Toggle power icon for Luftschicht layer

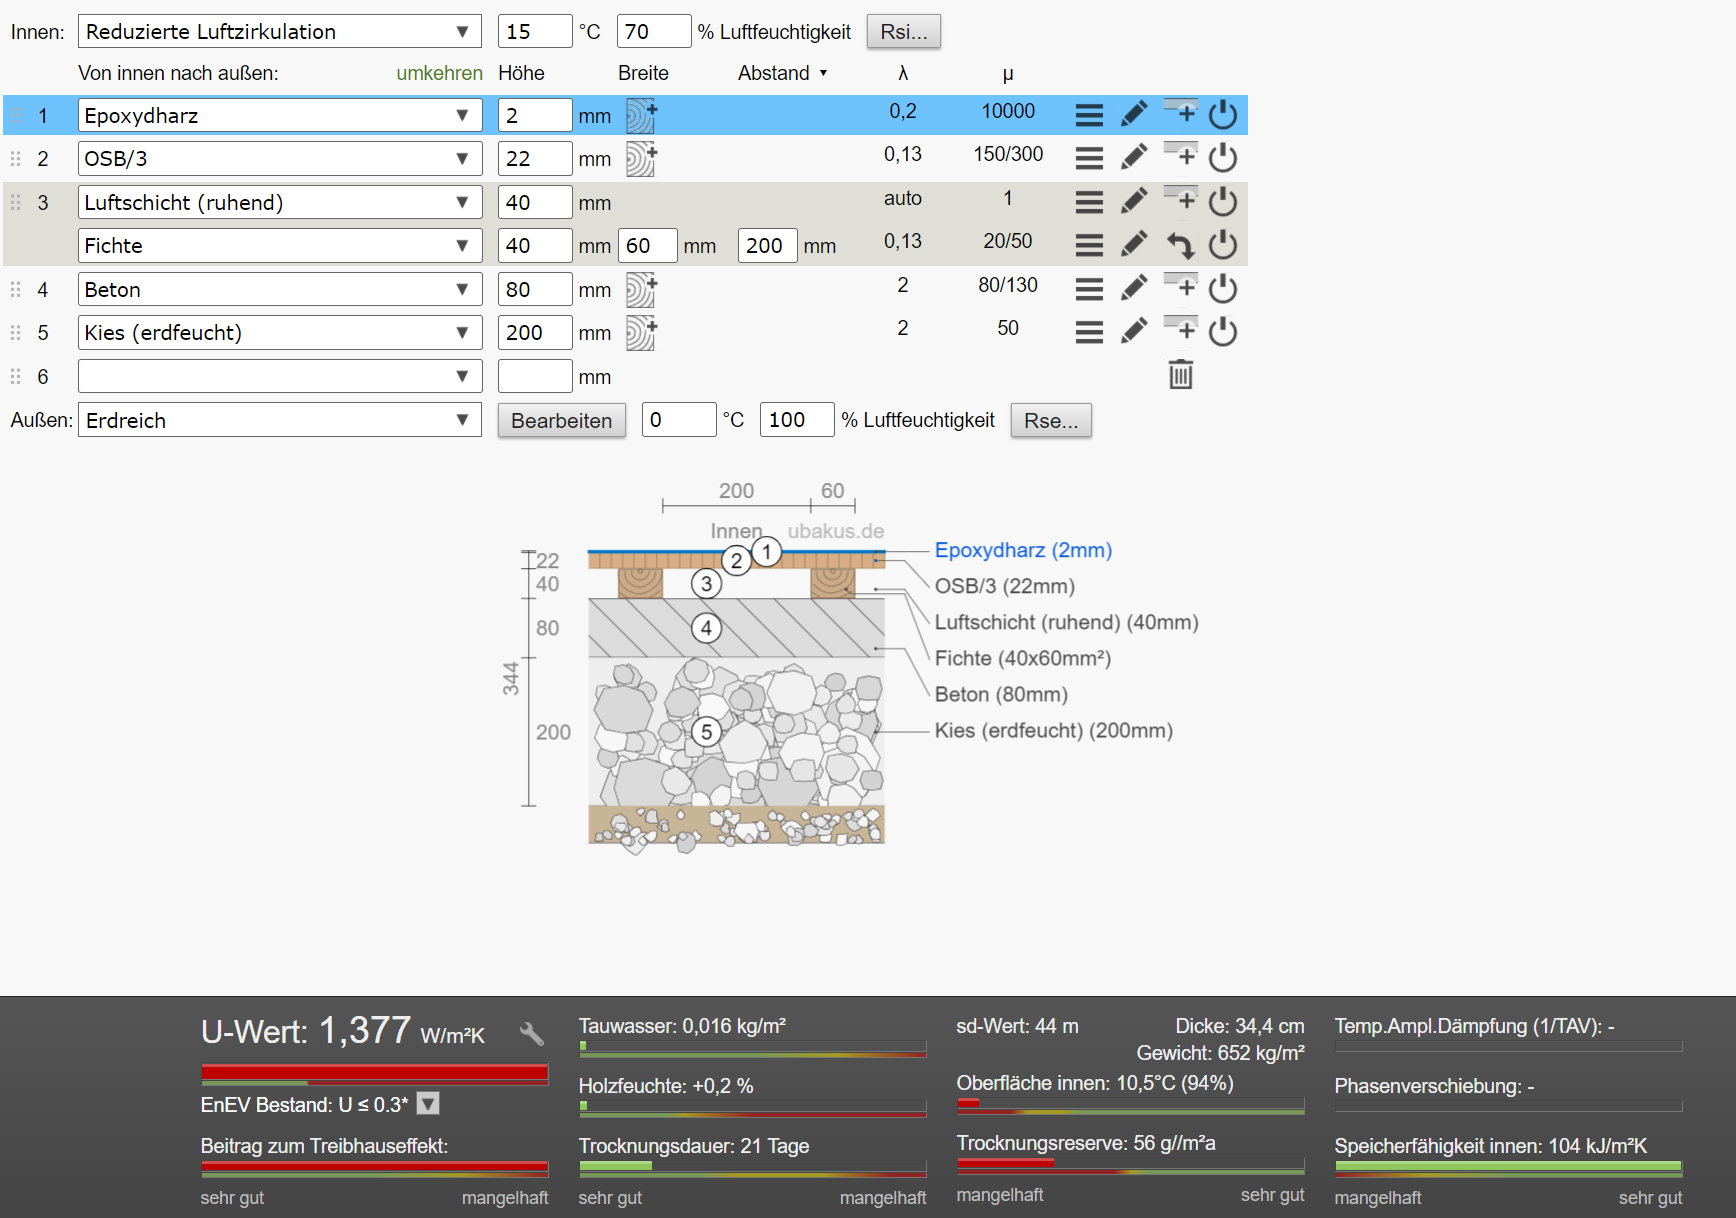pyautogui.click(x=1223, y=201)
